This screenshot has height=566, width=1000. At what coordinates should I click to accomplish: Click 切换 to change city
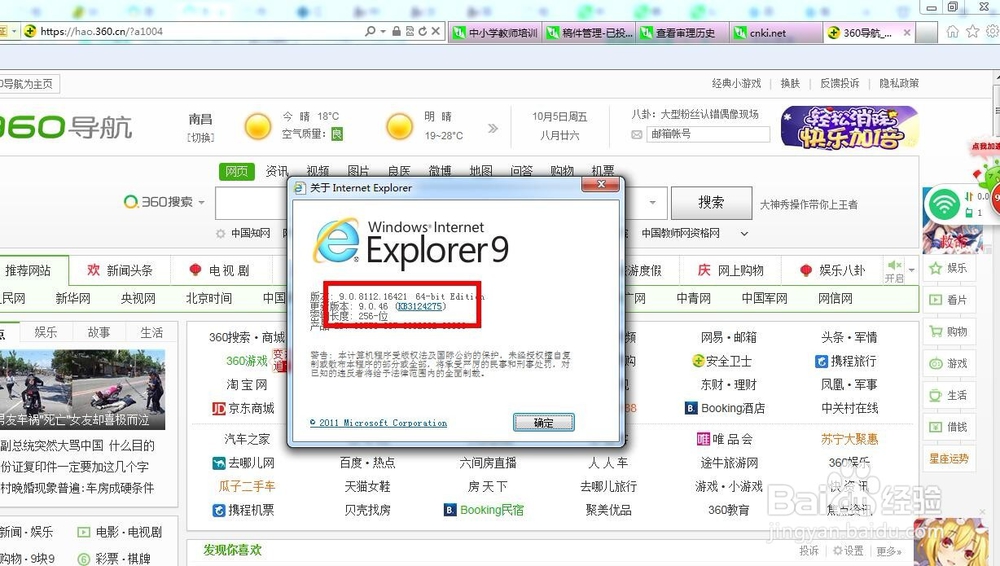point(200,137)
